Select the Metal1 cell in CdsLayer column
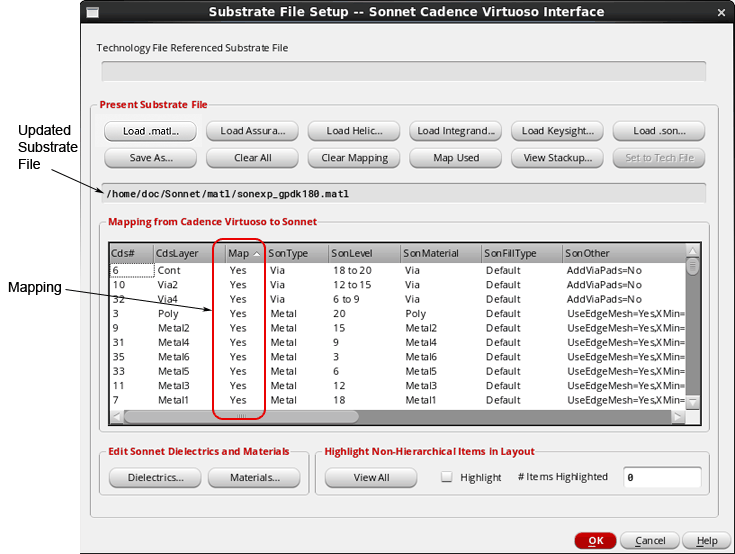Viewport: 735px width, 554px height. pyautogui.click(x=173, y=400)
